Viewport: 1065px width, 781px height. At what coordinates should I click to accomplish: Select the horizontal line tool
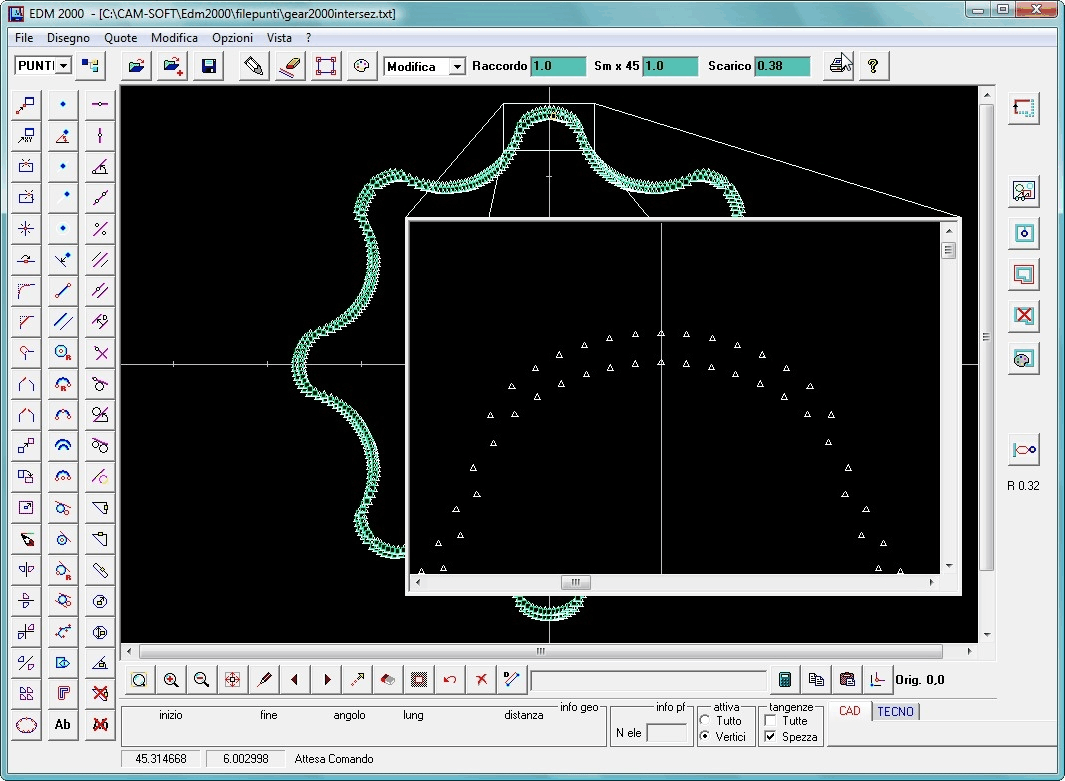(x=100, y=104)
